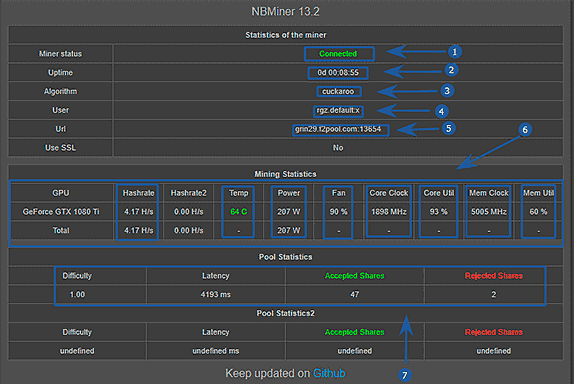Select the fan speed value 90 %

pyautogui.click(x=339, y=212)
